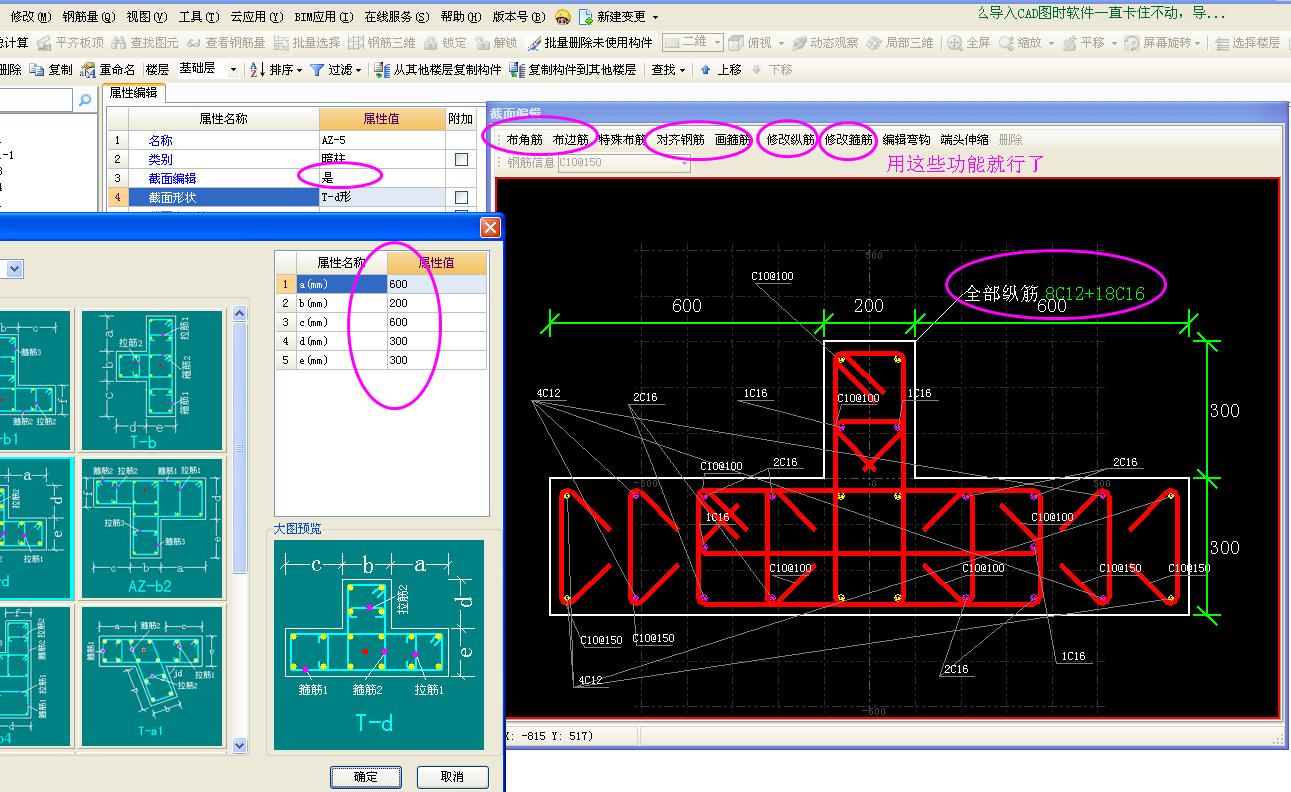Click 选择楼层 layers icon
Image resolution: width=1291 pixels, height=792 pixels.
click(x=1222, y=43)
